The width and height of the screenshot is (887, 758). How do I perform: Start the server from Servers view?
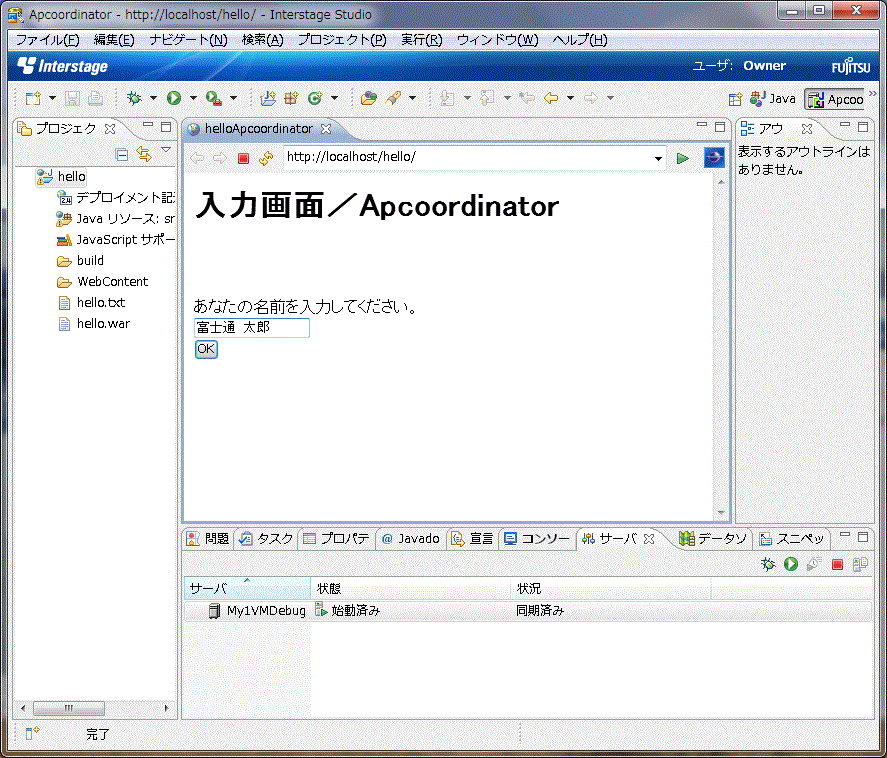791,564
